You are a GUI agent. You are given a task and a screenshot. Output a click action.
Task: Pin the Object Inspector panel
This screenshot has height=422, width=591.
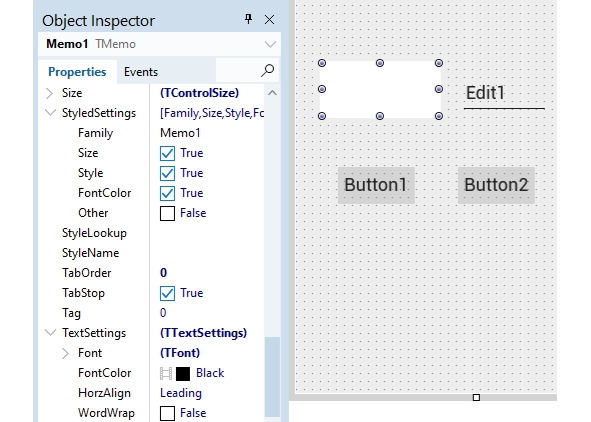[x=248, y=19]
